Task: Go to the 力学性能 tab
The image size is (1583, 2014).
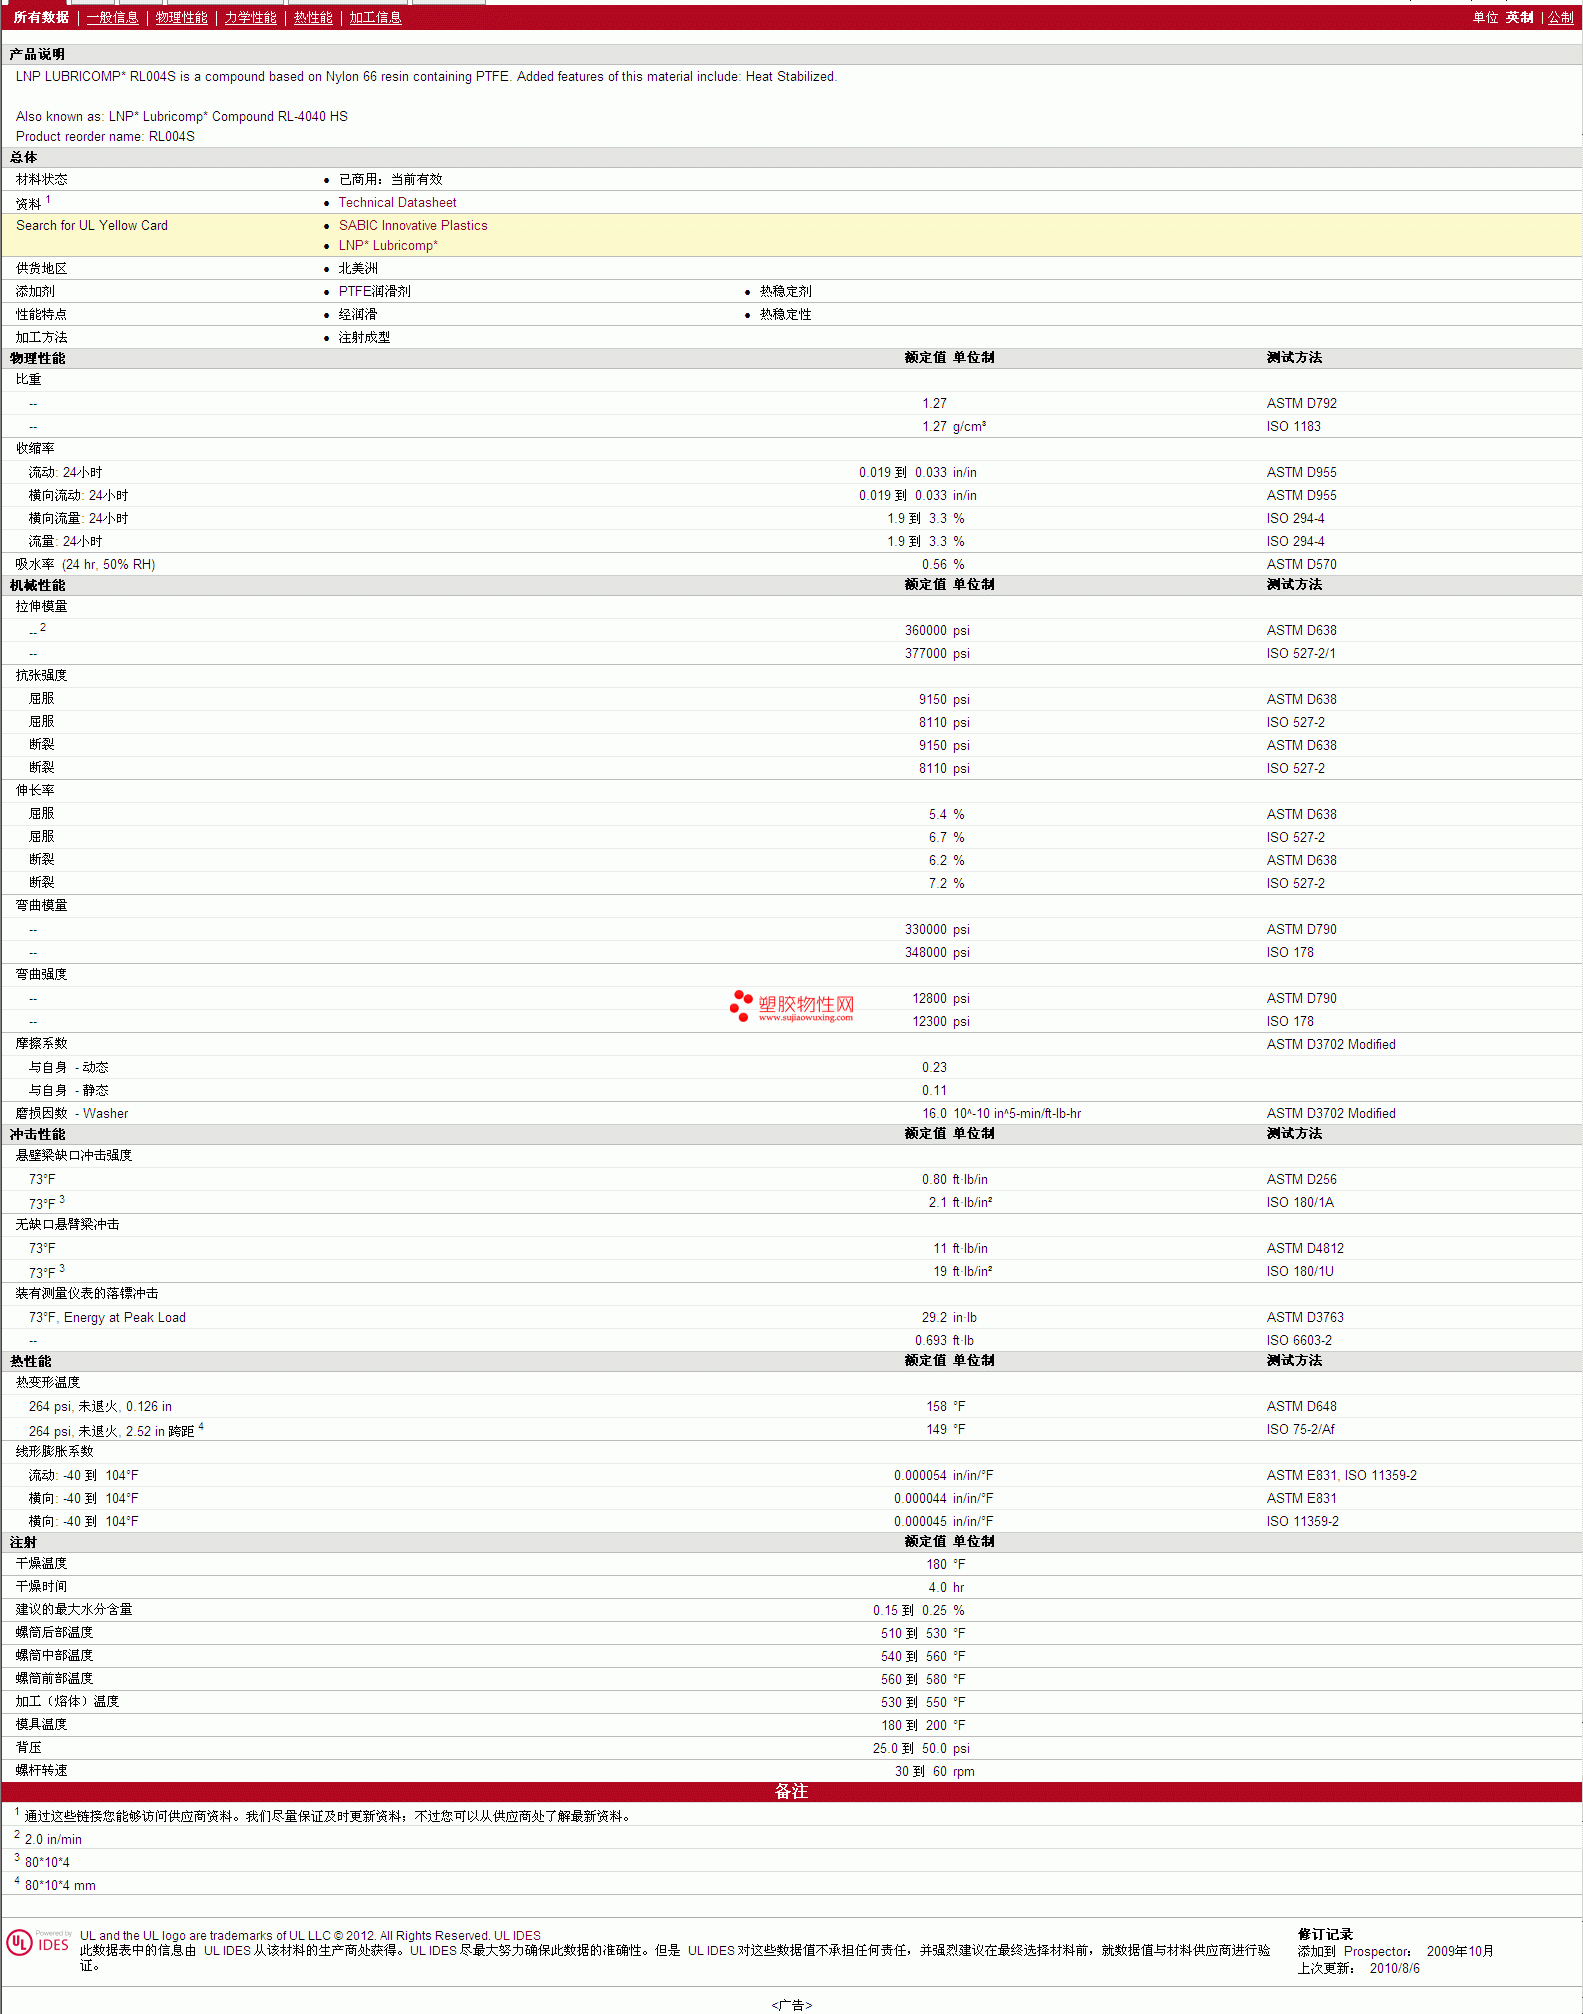Action: click(250, 17)
